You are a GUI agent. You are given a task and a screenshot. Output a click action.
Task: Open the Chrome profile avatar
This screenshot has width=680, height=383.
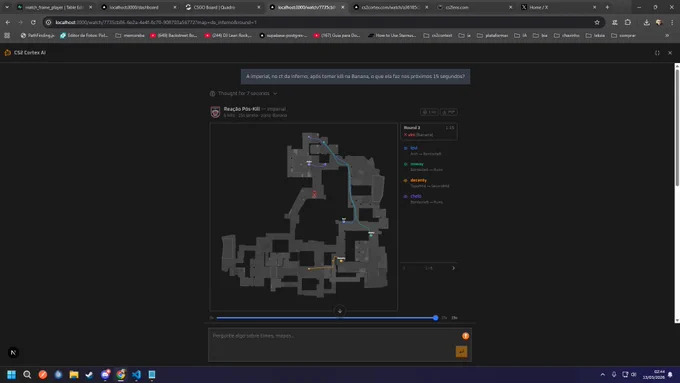click(x=659, y=22)
